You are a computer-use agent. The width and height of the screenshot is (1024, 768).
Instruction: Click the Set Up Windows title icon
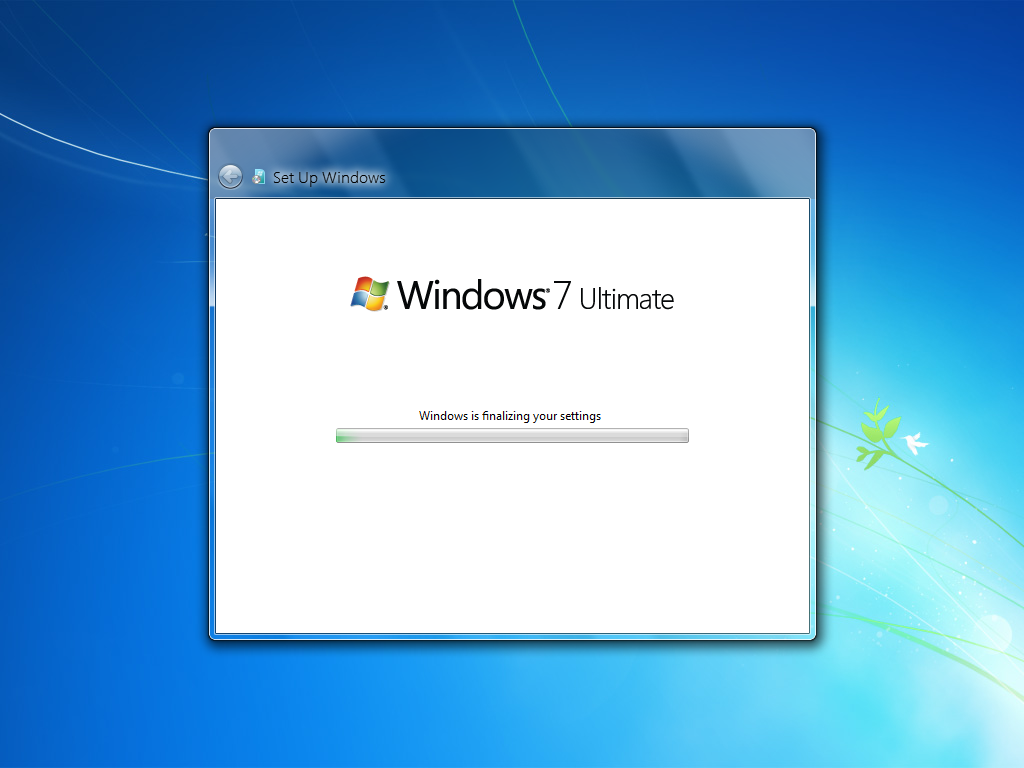tap(259, 177)
